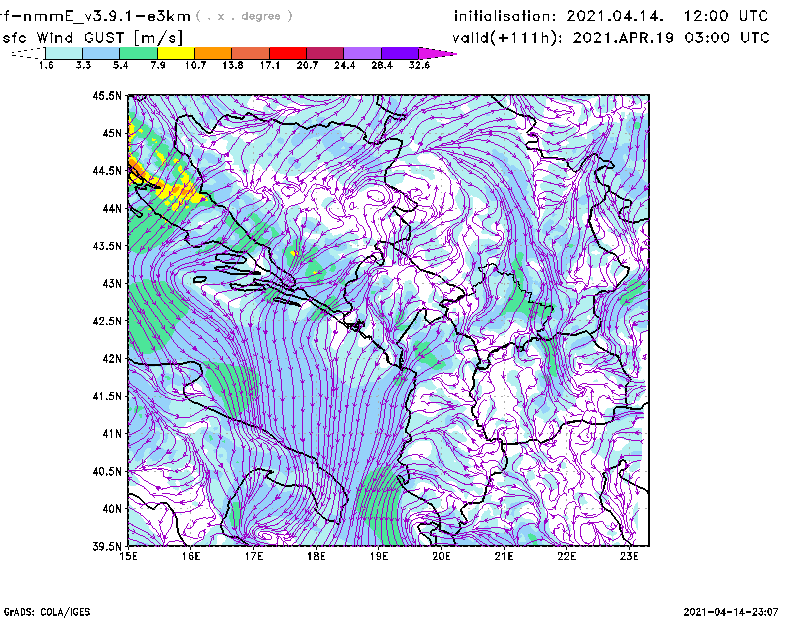
Task: Click the 45.5N latitude label
Action: 107,95
